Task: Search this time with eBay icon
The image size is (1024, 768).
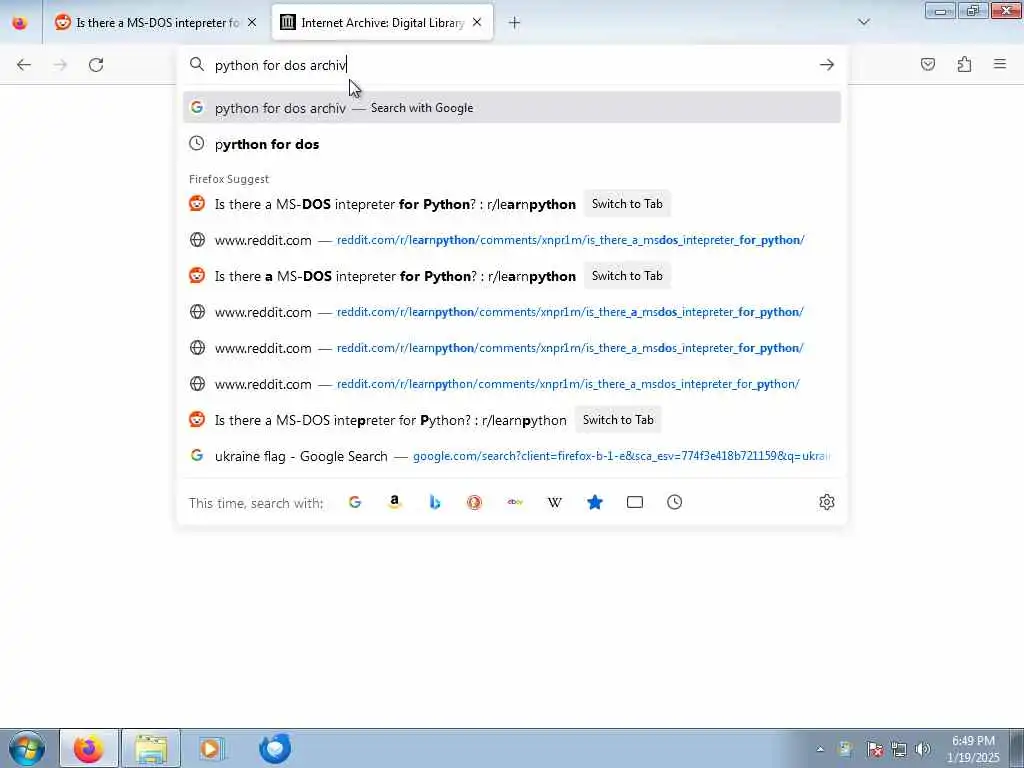Action: [x=515, y=502]
